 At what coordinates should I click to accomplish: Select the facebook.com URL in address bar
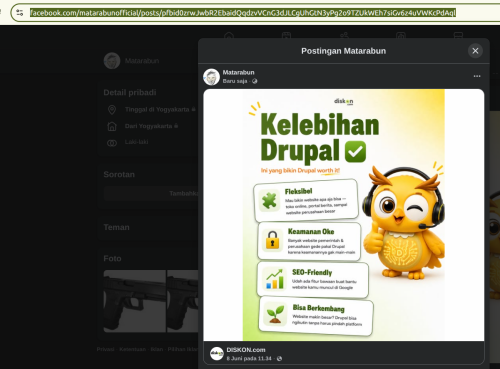point(243,13)
